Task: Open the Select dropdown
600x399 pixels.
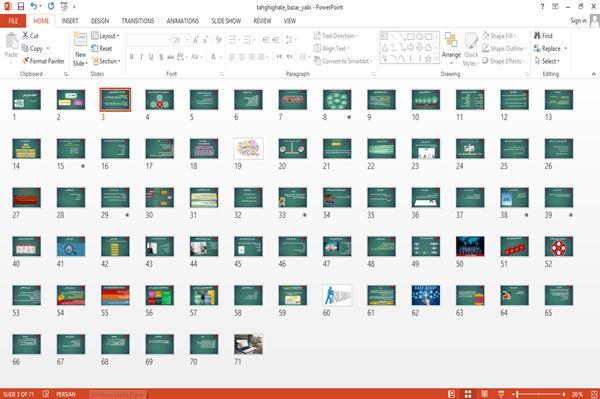Action: click(547, 61)
